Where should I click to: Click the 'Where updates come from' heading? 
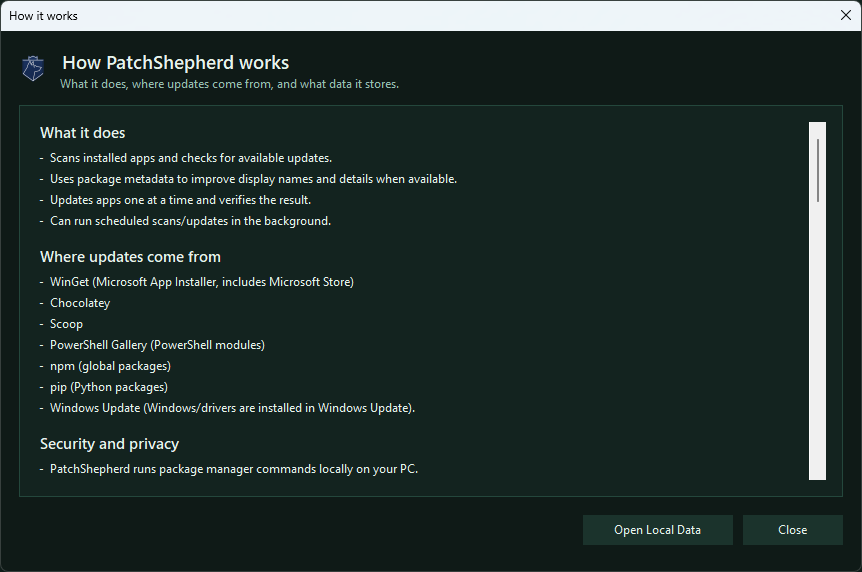tap(130, 257)
